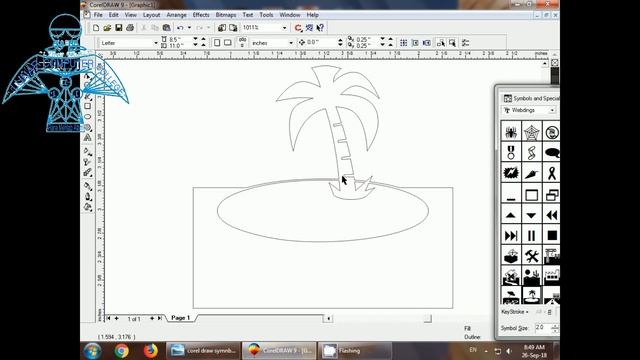Open the Edit menu

(x=113, y=15)
